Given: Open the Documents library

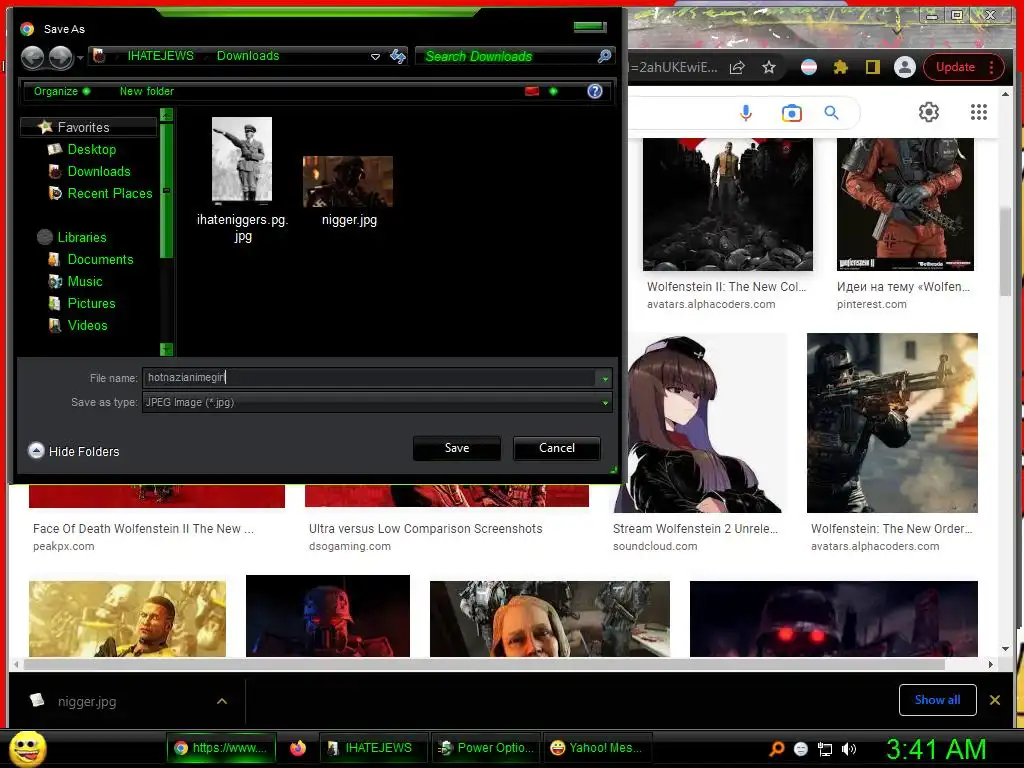Looking at the screenshot, I should (x=100, y=260).
